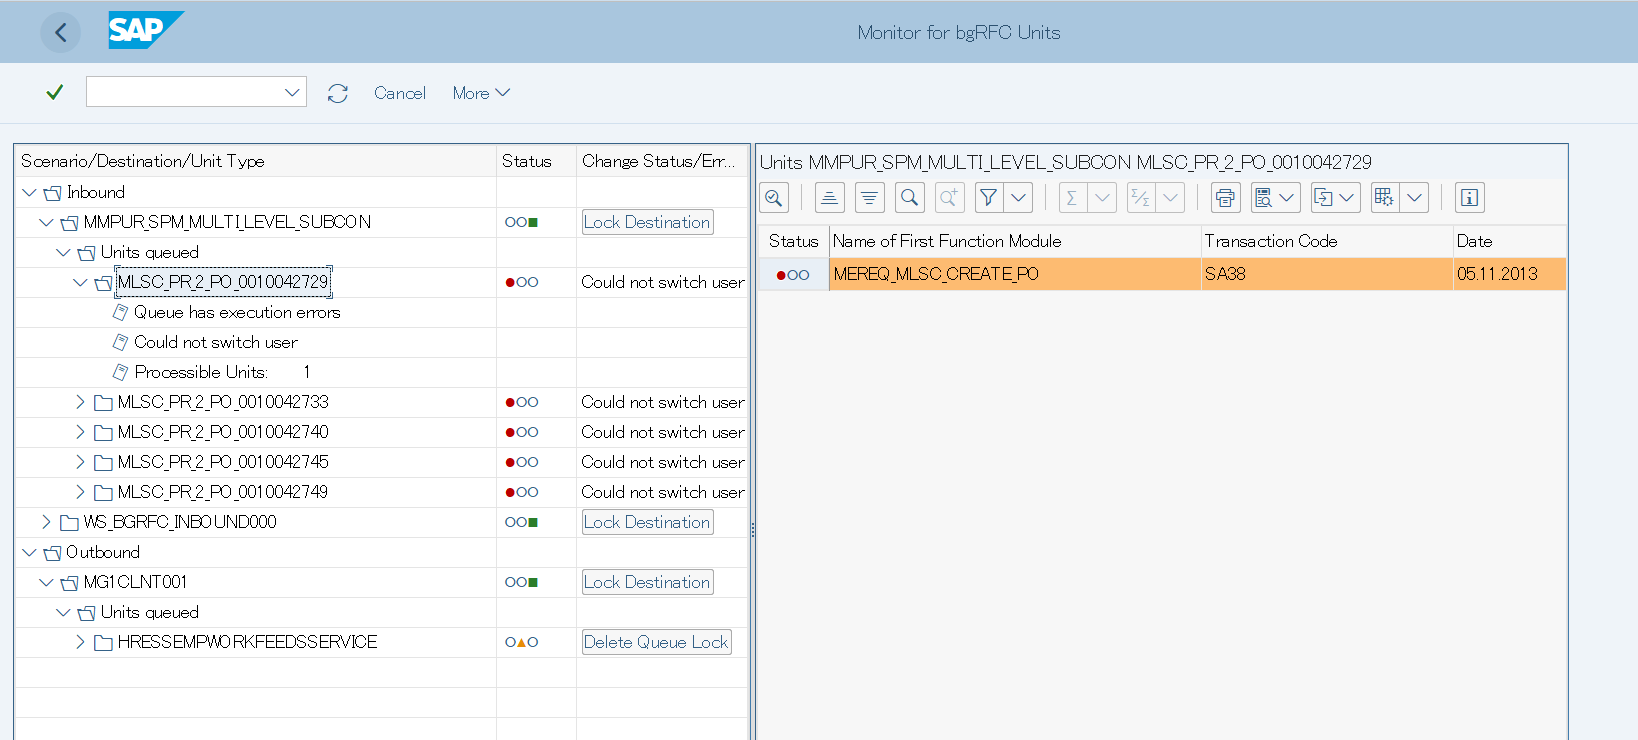
Task: Open the layout settings dropdown arrow
Action: click(1414, 198)
